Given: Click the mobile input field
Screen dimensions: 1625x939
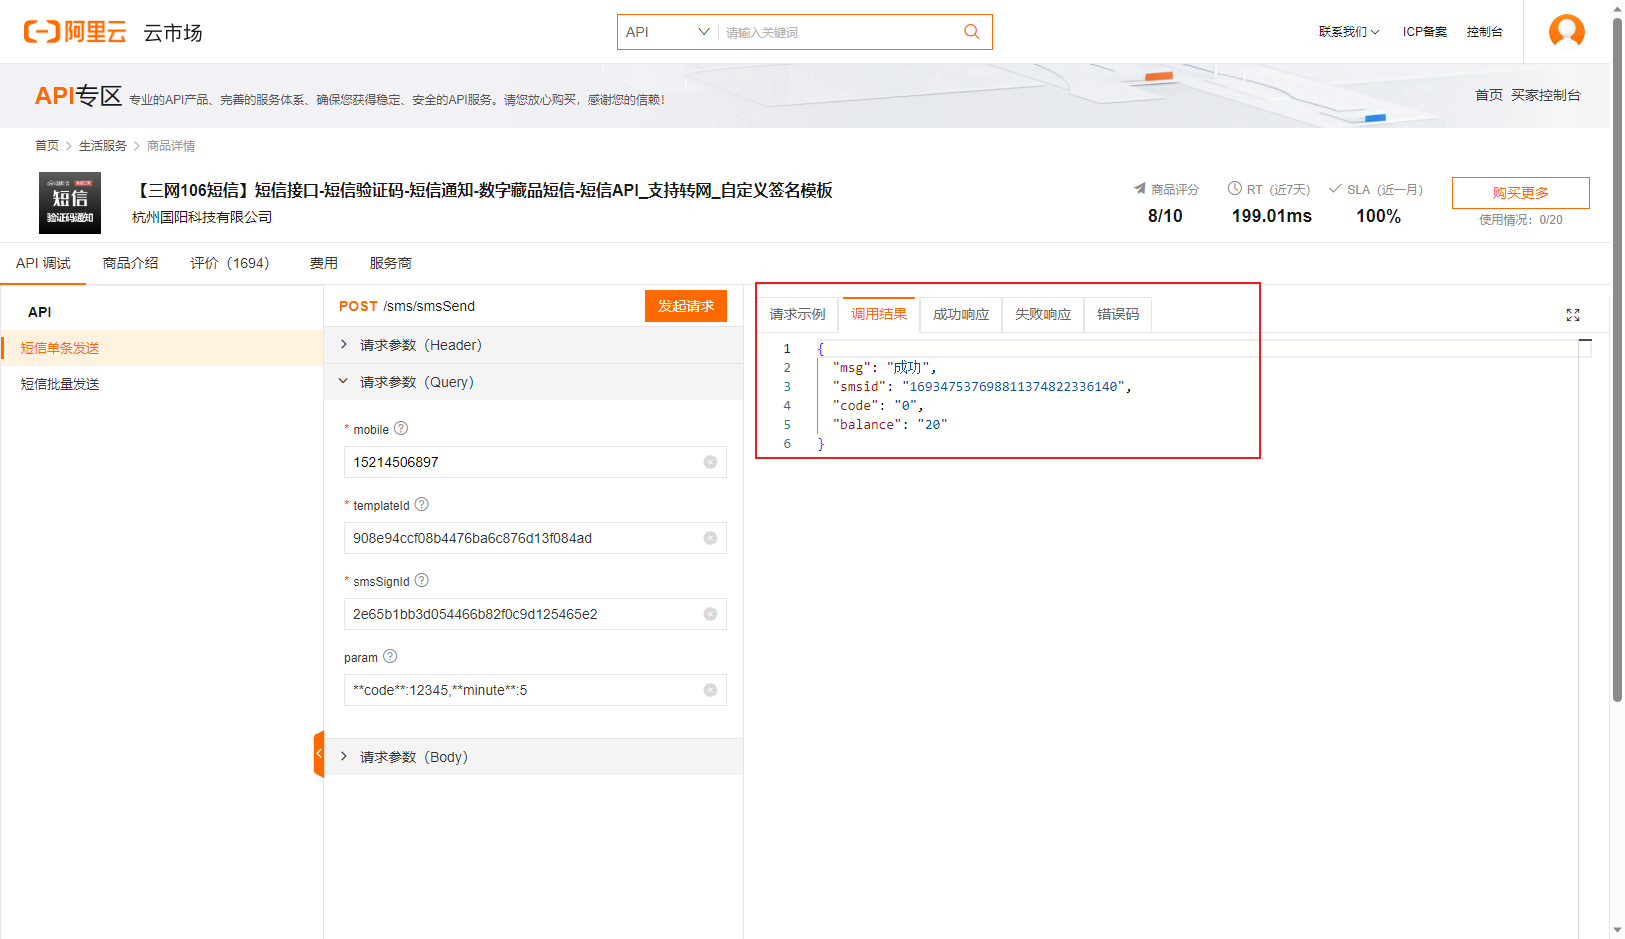Looking at the screenshot, I should 535,462.
